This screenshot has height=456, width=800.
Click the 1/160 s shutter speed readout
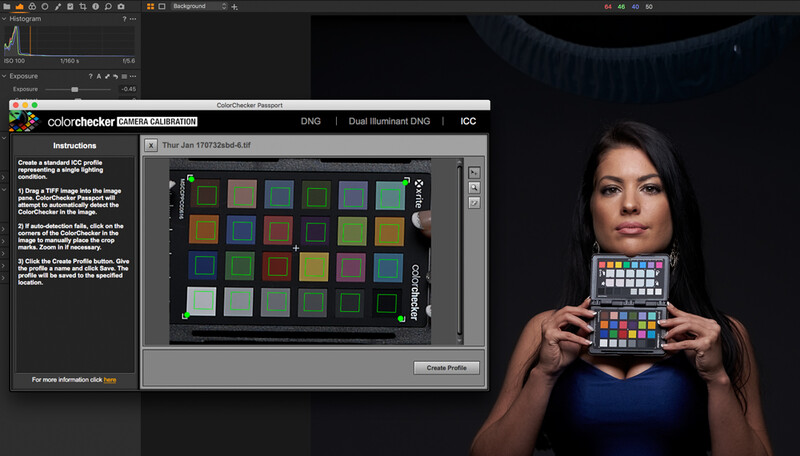tap(69, 61)
